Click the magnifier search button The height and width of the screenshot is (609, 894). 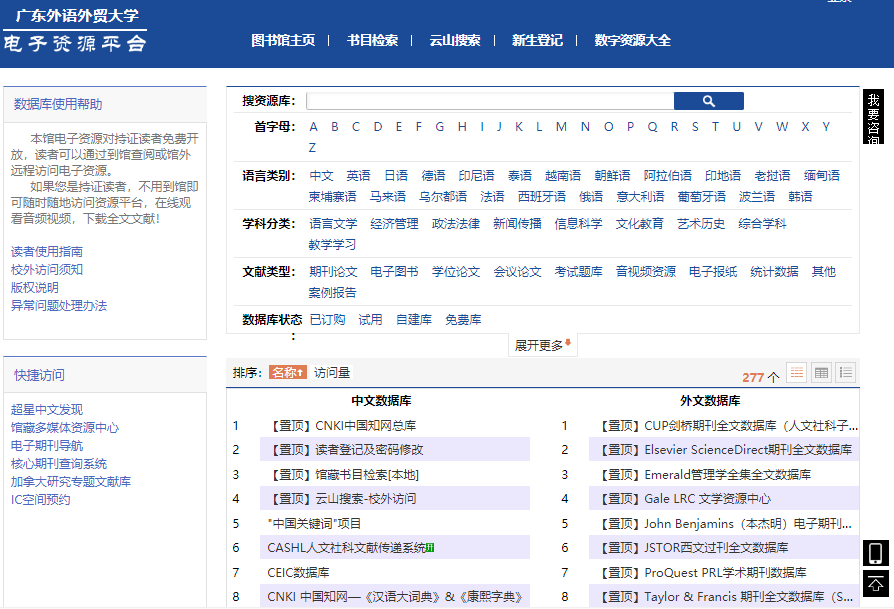[x=708, y=101]
